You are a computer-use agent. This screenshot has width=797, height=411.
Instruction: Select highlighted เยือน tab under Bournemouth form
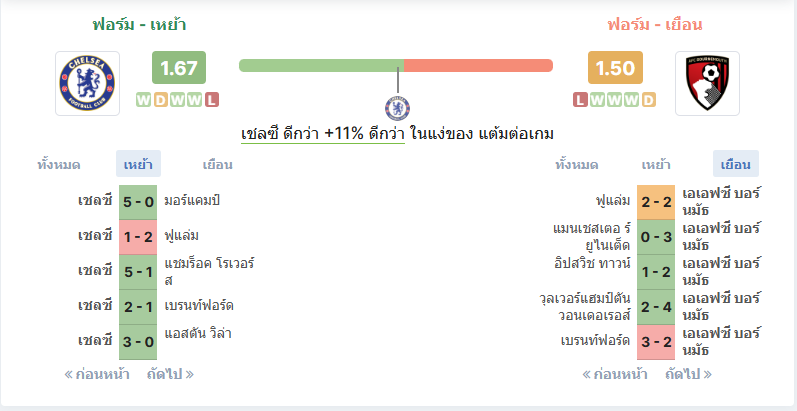coord(735,164)
